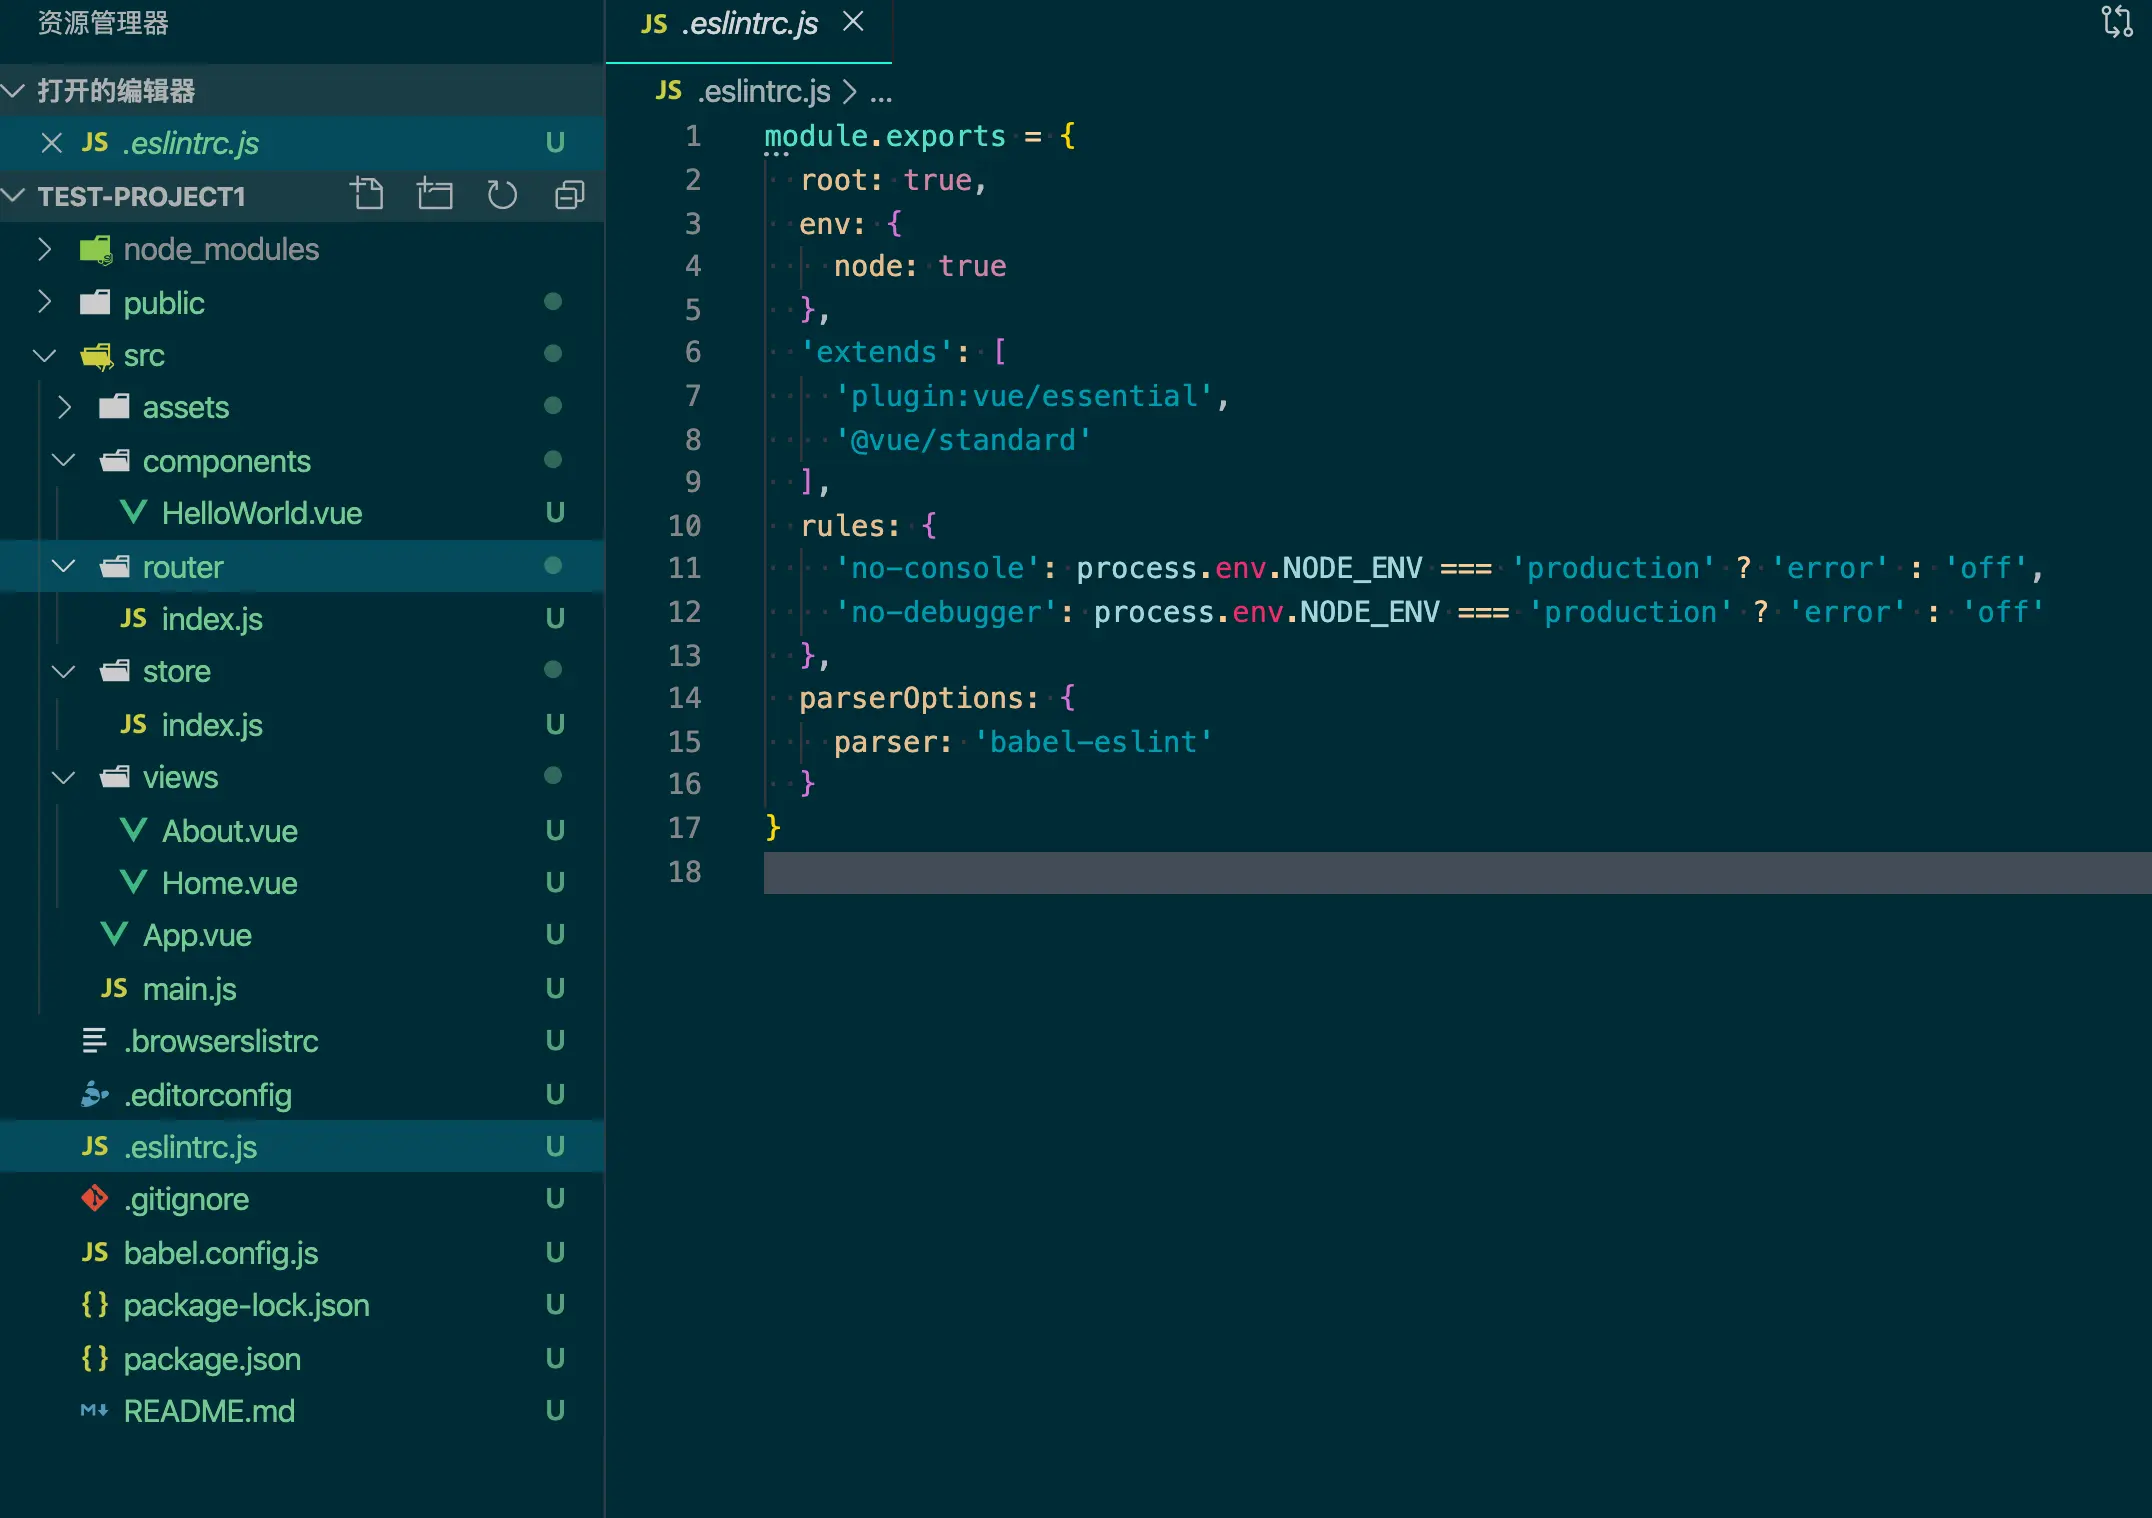Viewport: 2152px width, 1518px height.
Task: Click the New File icon in explorer header
Action: tap(367, 194)
